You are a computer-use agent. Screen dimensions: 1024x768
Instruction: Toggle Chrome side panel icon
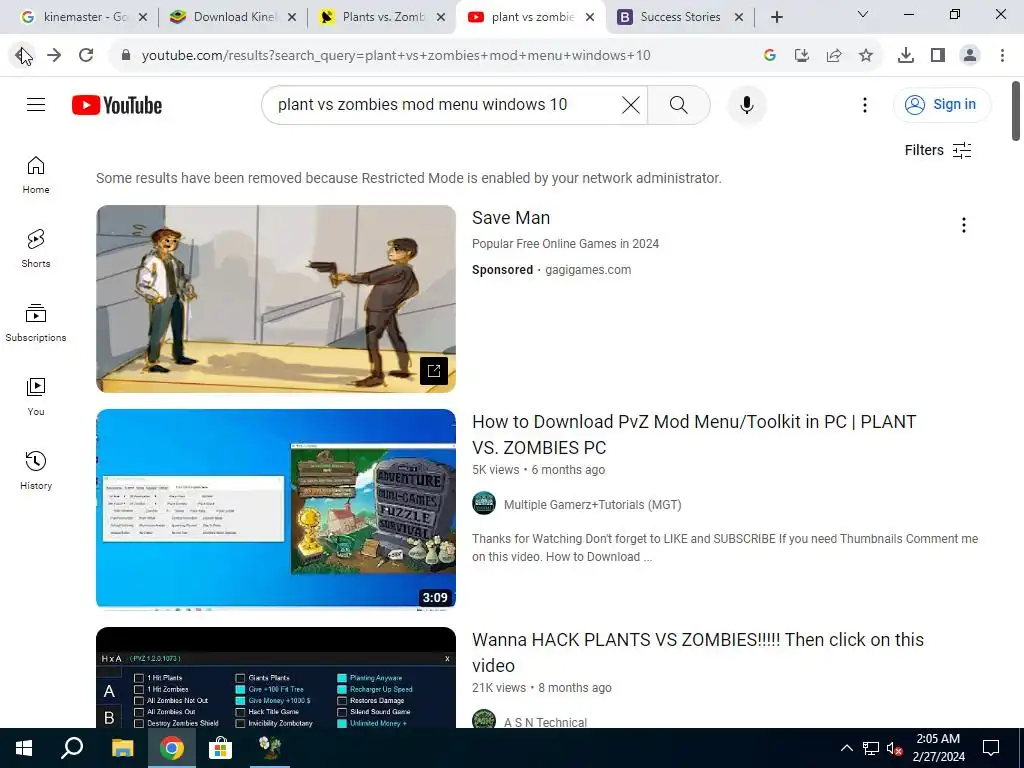click(938, 56)
